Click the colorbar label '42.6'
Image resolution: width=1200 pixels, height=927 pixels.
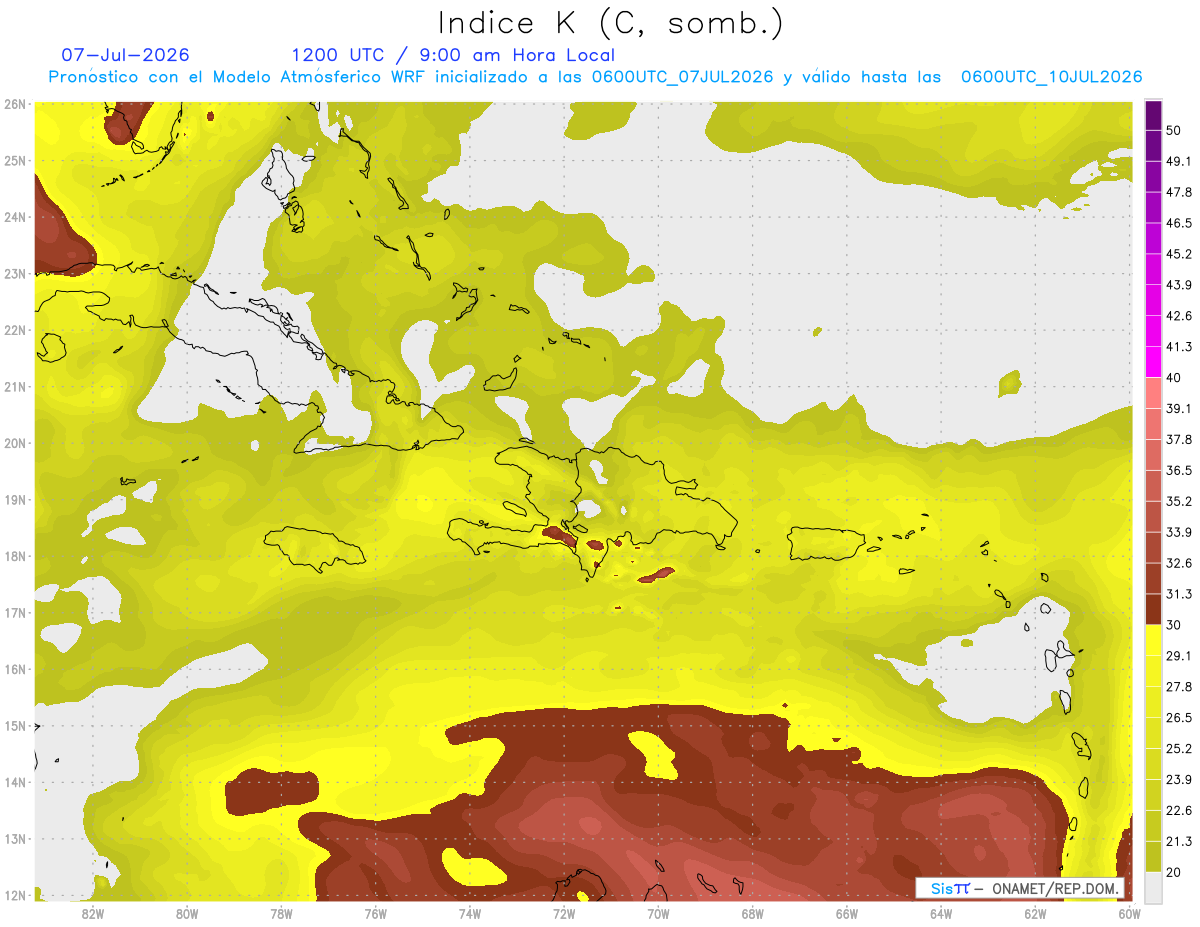pyautogui.click(x=1179, y=316)
